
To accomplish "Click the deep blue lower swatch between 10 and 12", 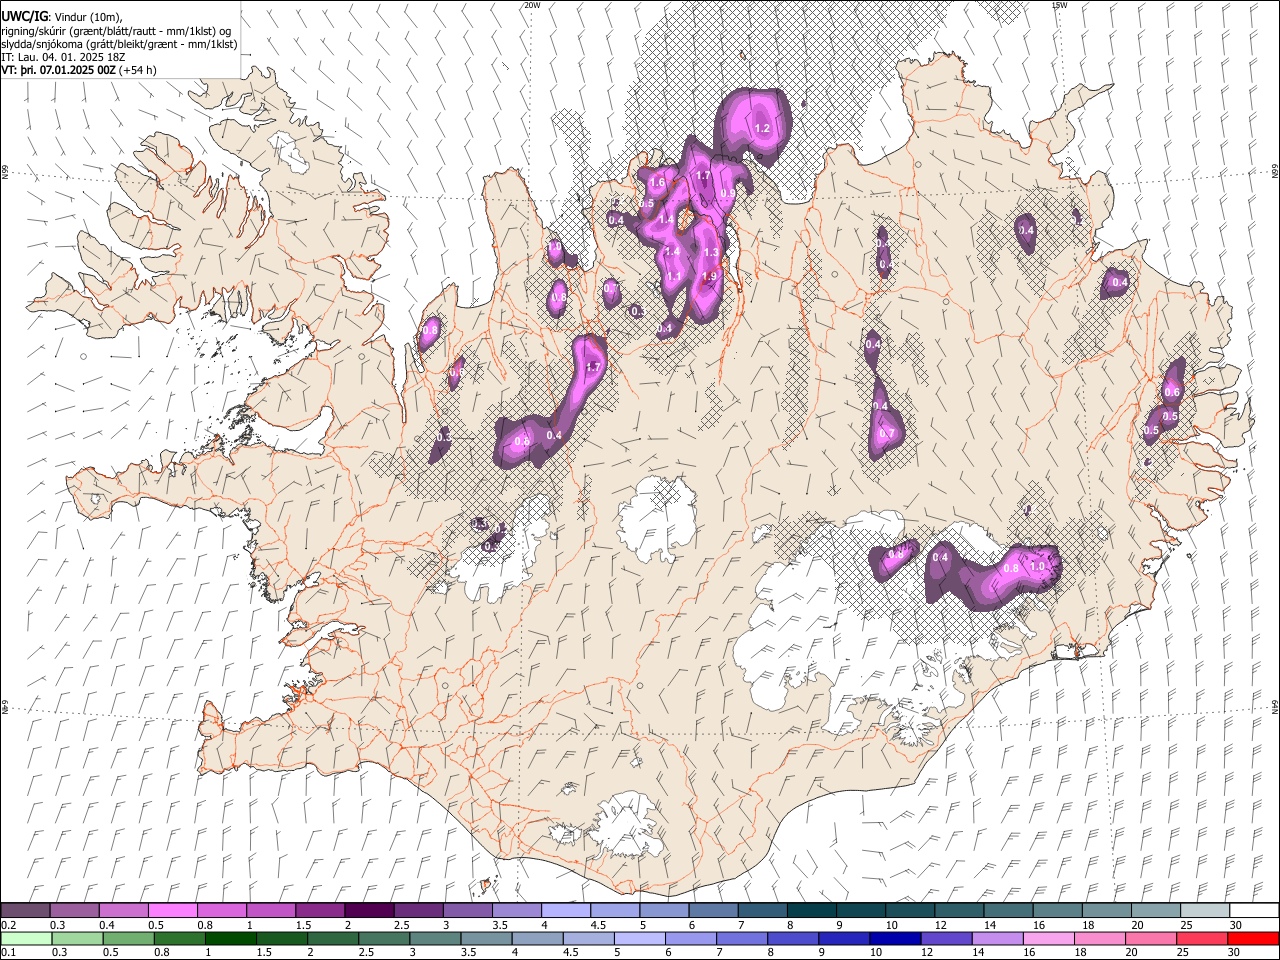I will (x=894, y=938).
